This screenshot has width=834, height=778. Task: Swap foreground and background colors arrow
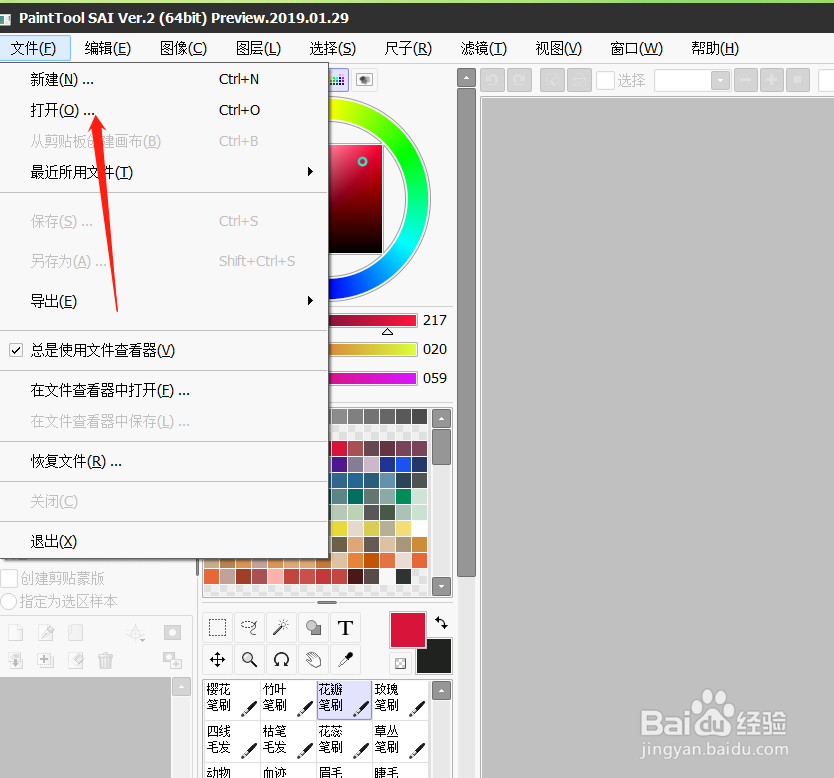pyautogui.click(x=441, y=622)
